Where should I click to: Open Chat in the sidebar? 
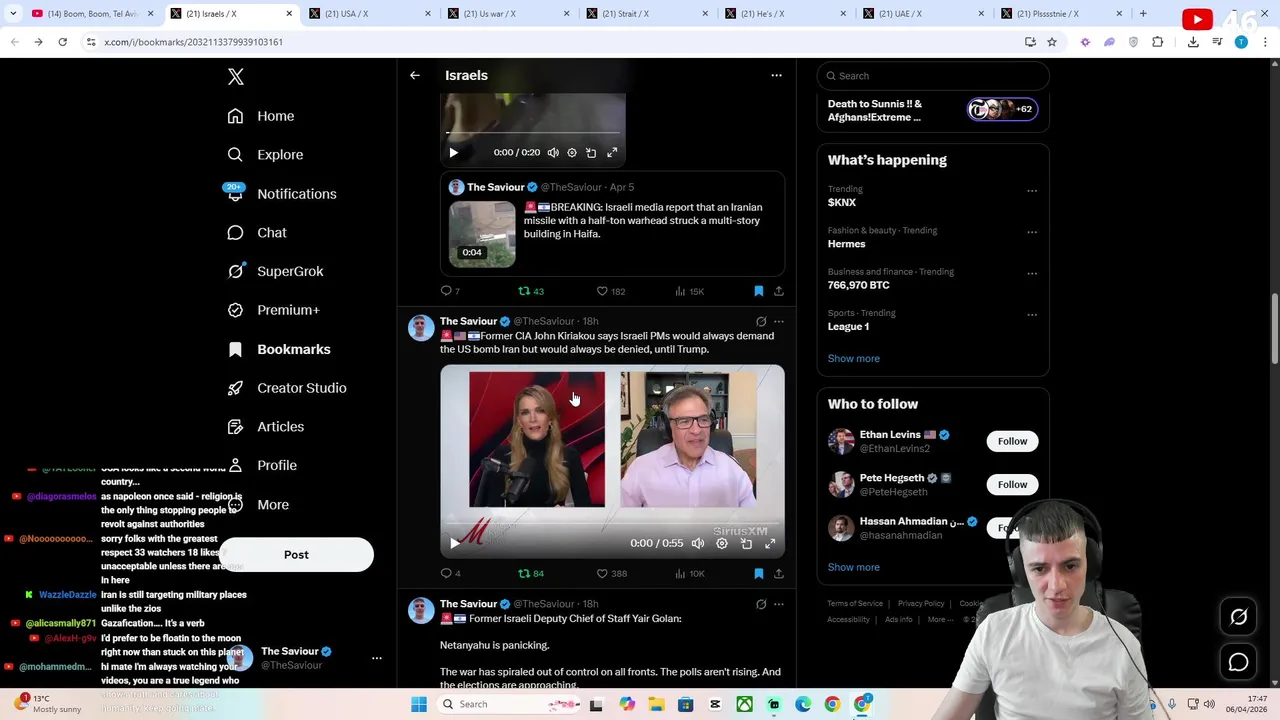257,233
